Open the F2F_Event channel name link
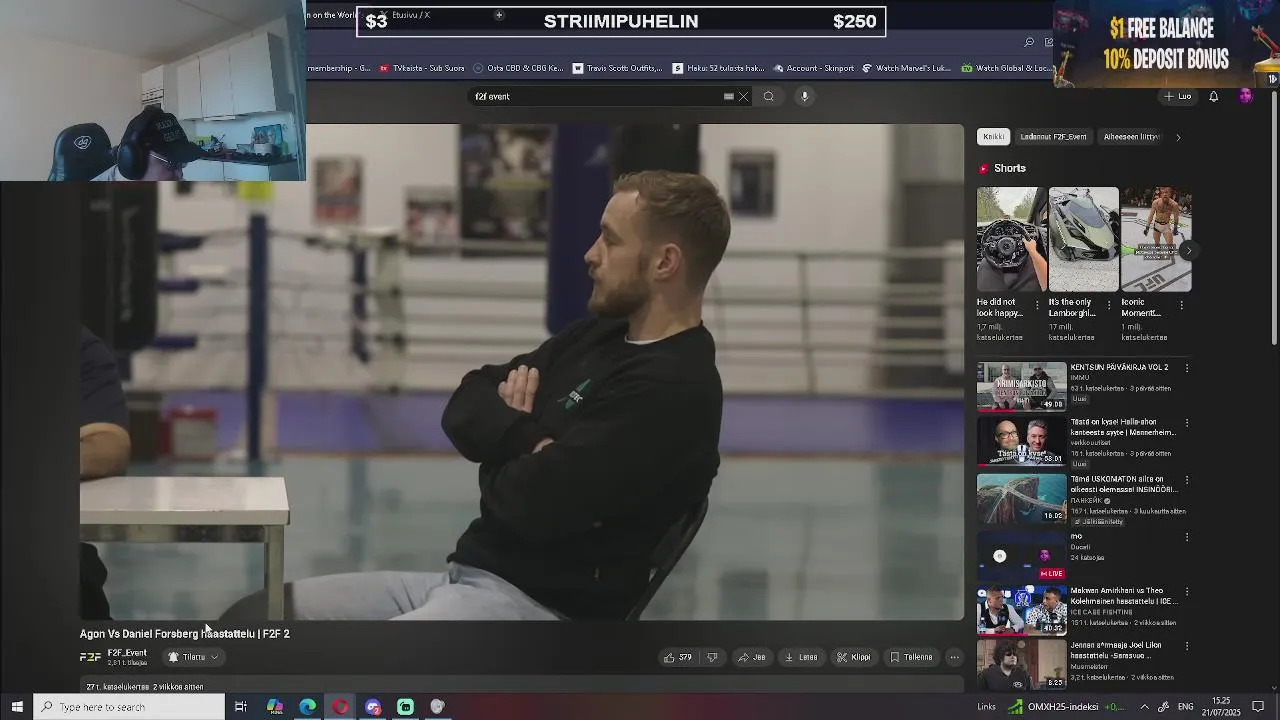Screen dimensions: 1280x720 (127, 653)
